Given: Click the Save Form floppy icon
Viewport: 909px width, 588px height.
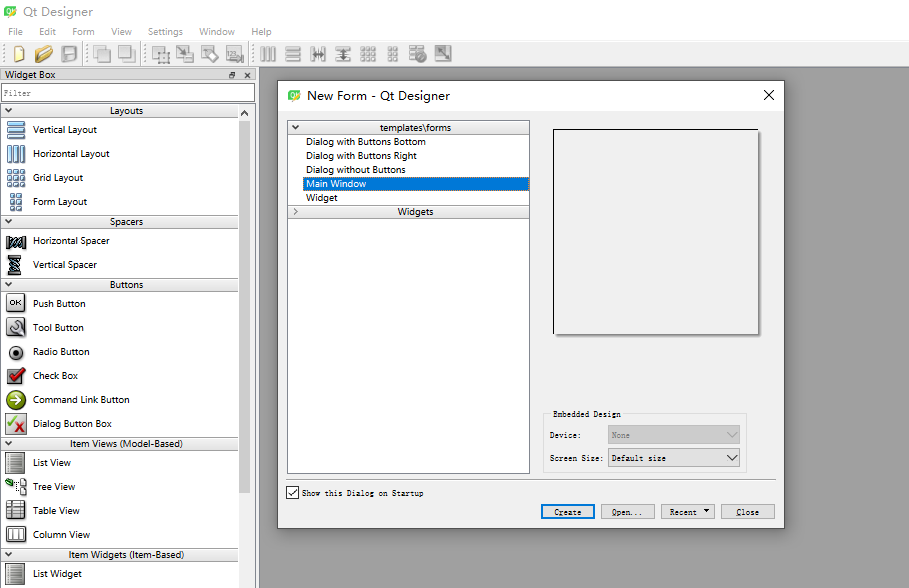Looking at the screenshot, I should pos(69,54).
